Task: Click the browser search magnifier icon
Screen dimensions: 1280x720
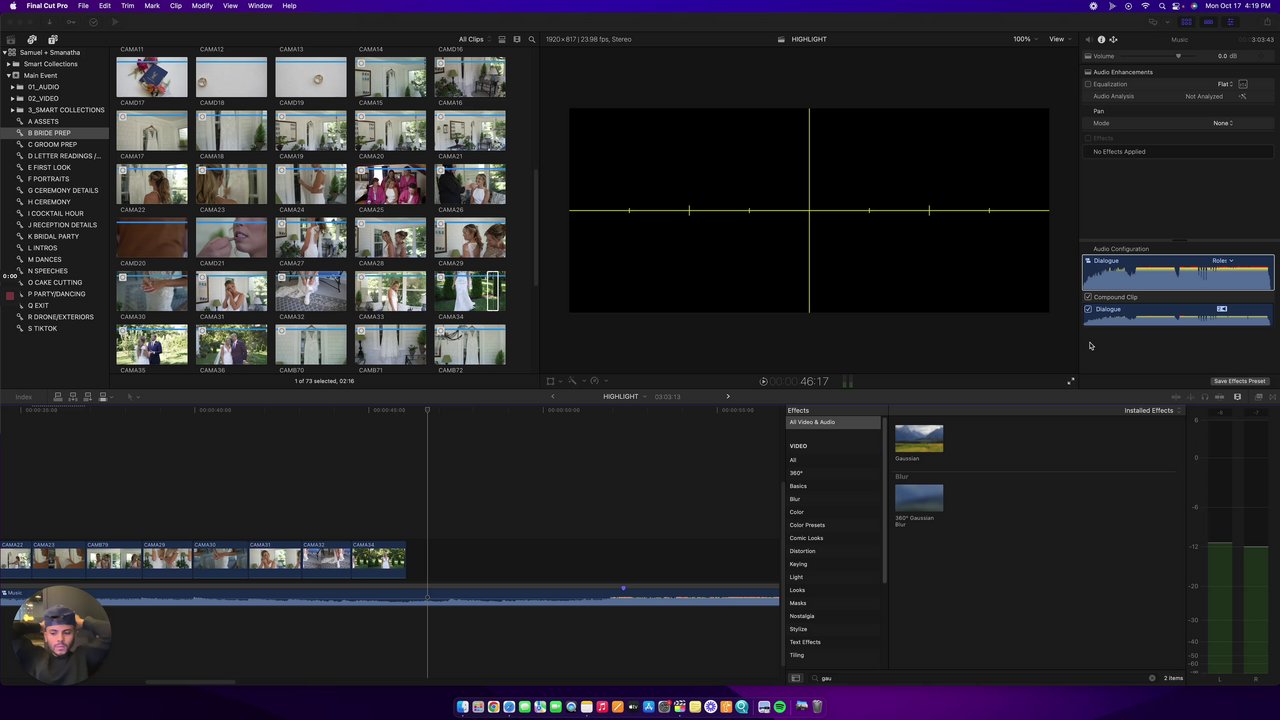Action: pyautogui.click(x=532, y=39)
